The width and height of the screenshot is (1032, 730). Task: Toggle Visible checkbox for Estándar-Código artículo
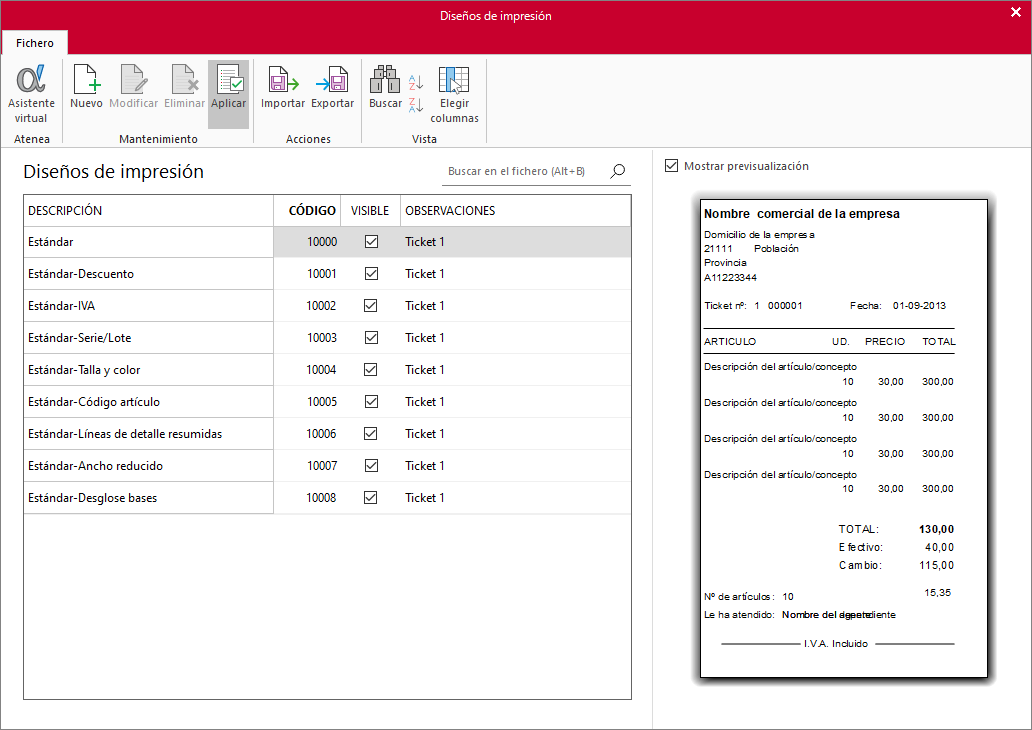(371, 402)
